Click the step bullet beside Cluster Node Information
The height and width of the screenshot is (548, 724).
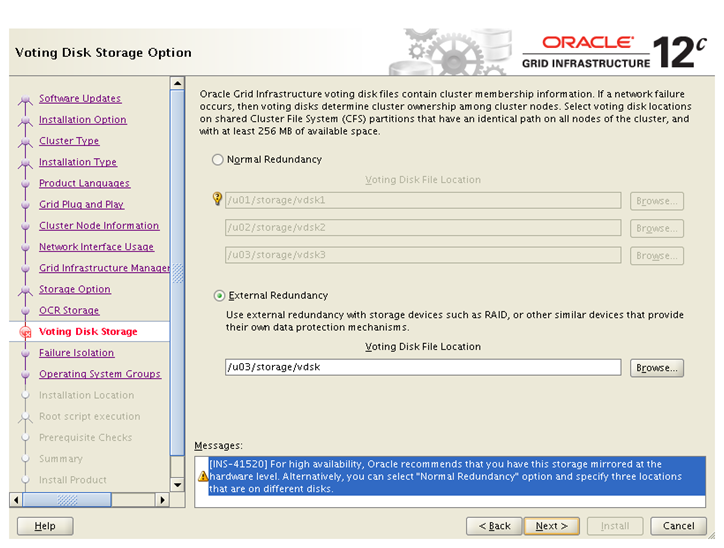(x=25, y=226)
